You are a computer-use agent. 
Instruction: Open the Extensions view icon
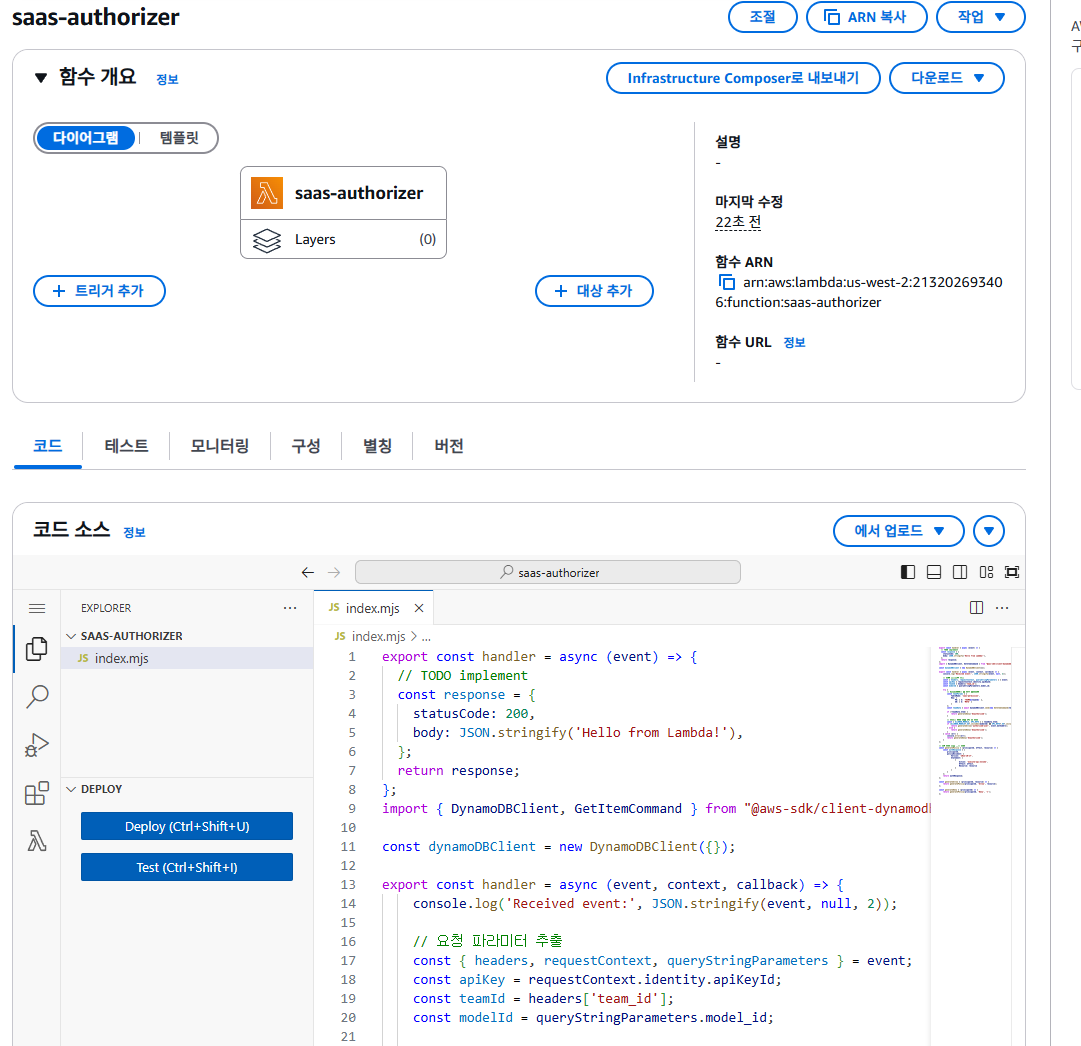(37, 794)
